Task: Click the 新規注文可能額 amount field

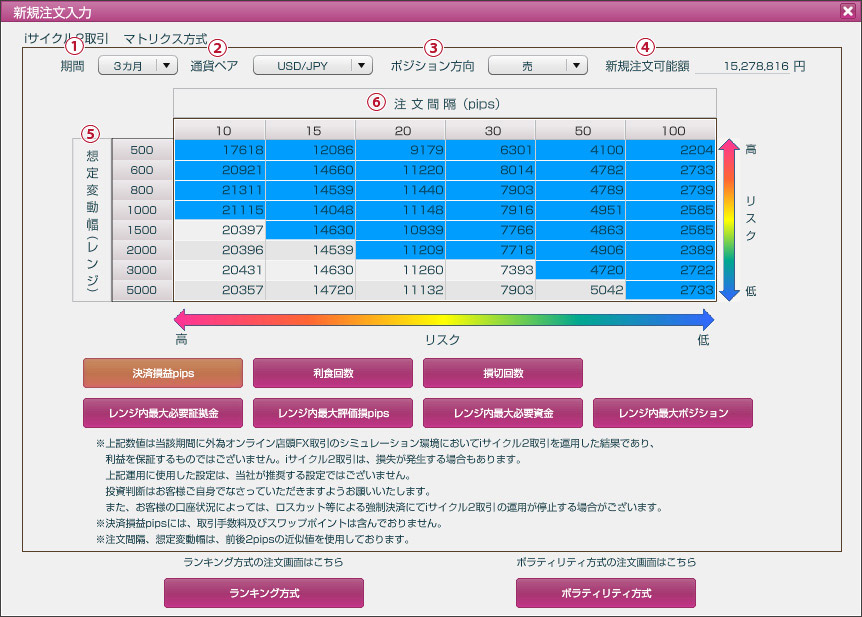Action: coord(750,66)
